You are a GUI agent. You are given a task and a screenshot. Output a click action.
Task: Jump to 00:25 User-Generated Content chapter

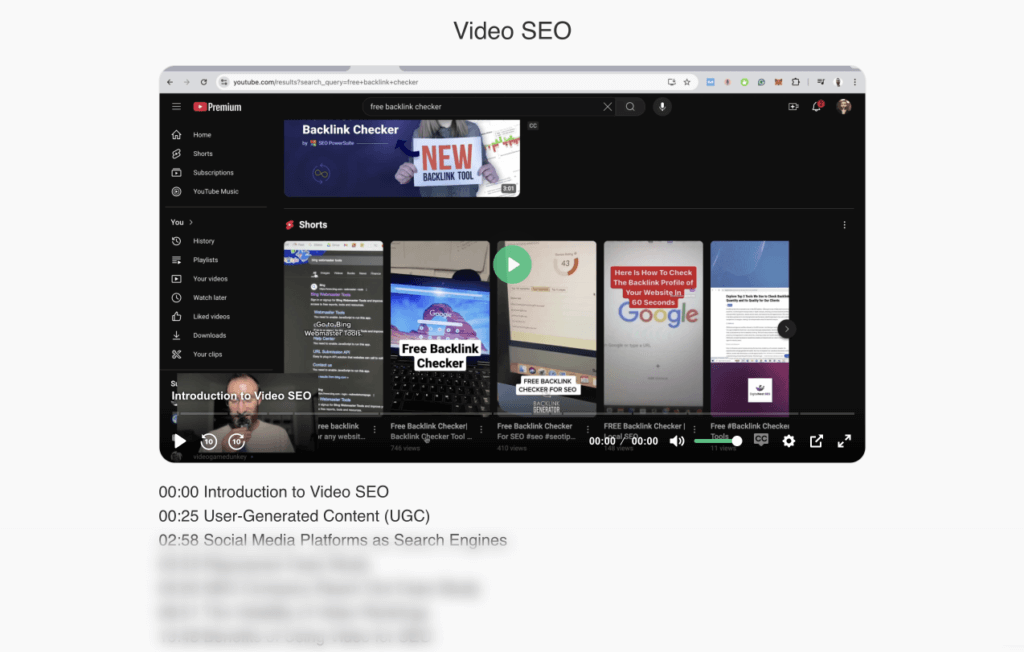pyautogui.click(x=295, y=516)
